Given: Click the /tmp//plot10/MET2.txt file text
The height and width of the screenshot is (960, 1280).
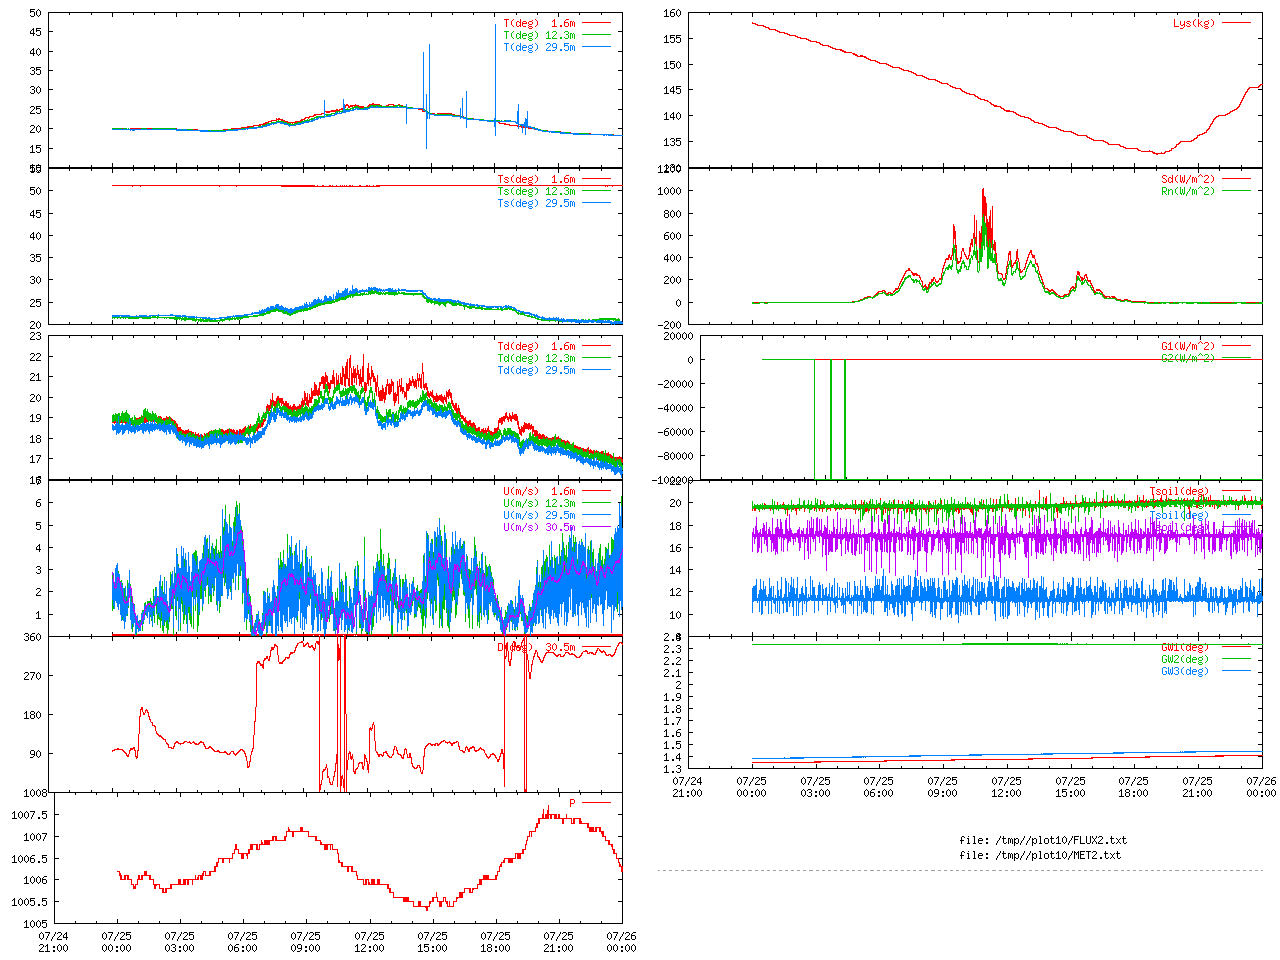Looking at the screenshot, I should 1040,855.
